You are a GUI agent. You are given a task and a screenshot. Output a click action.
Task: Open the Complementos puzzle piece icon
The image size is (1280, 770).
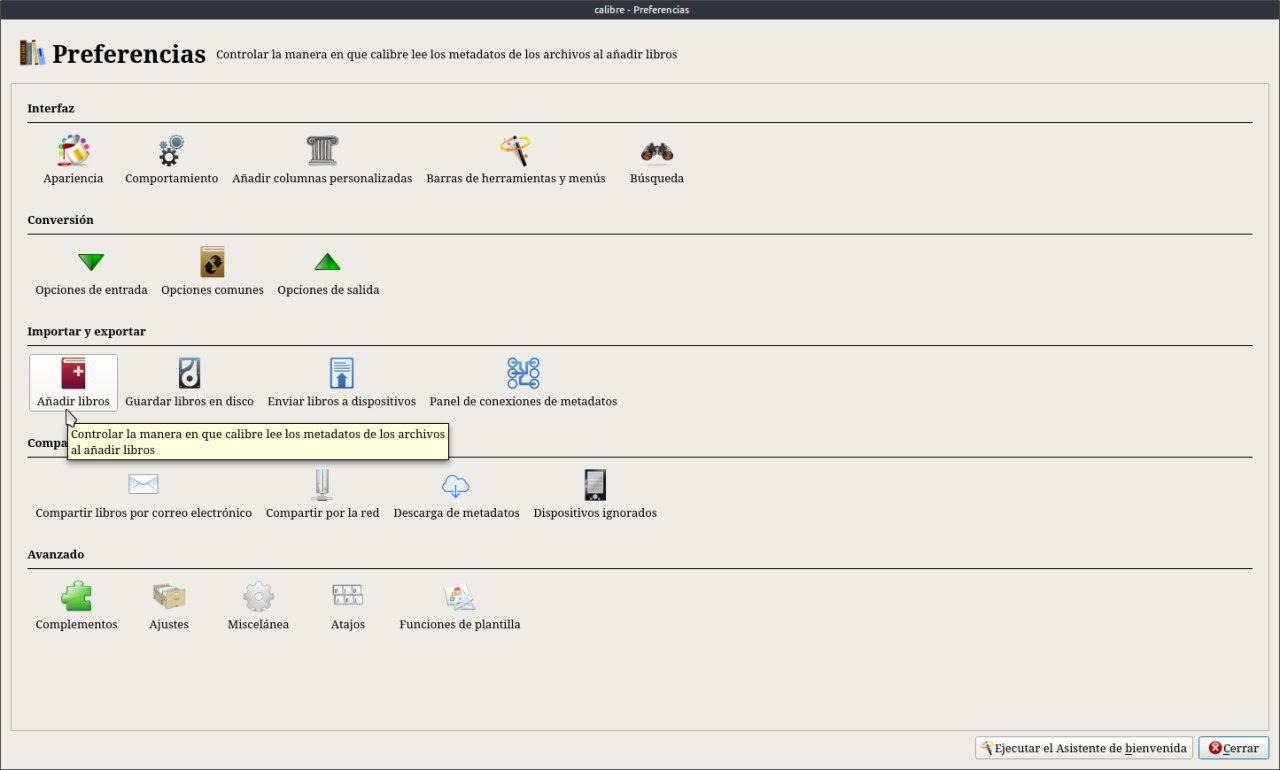(76, 597)
